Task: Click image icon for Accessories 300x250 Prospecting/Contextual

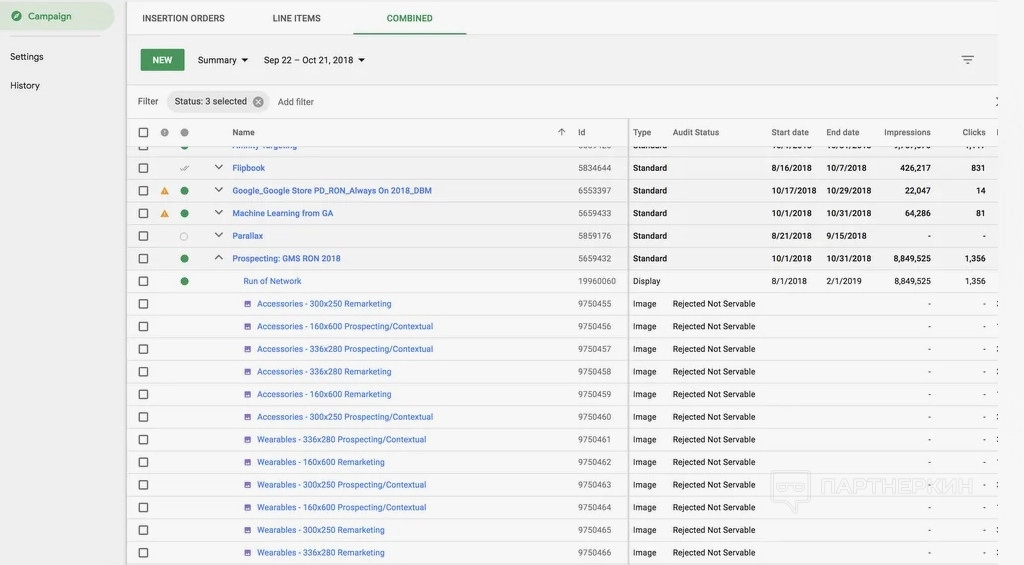Action: (x=248, y=417)
